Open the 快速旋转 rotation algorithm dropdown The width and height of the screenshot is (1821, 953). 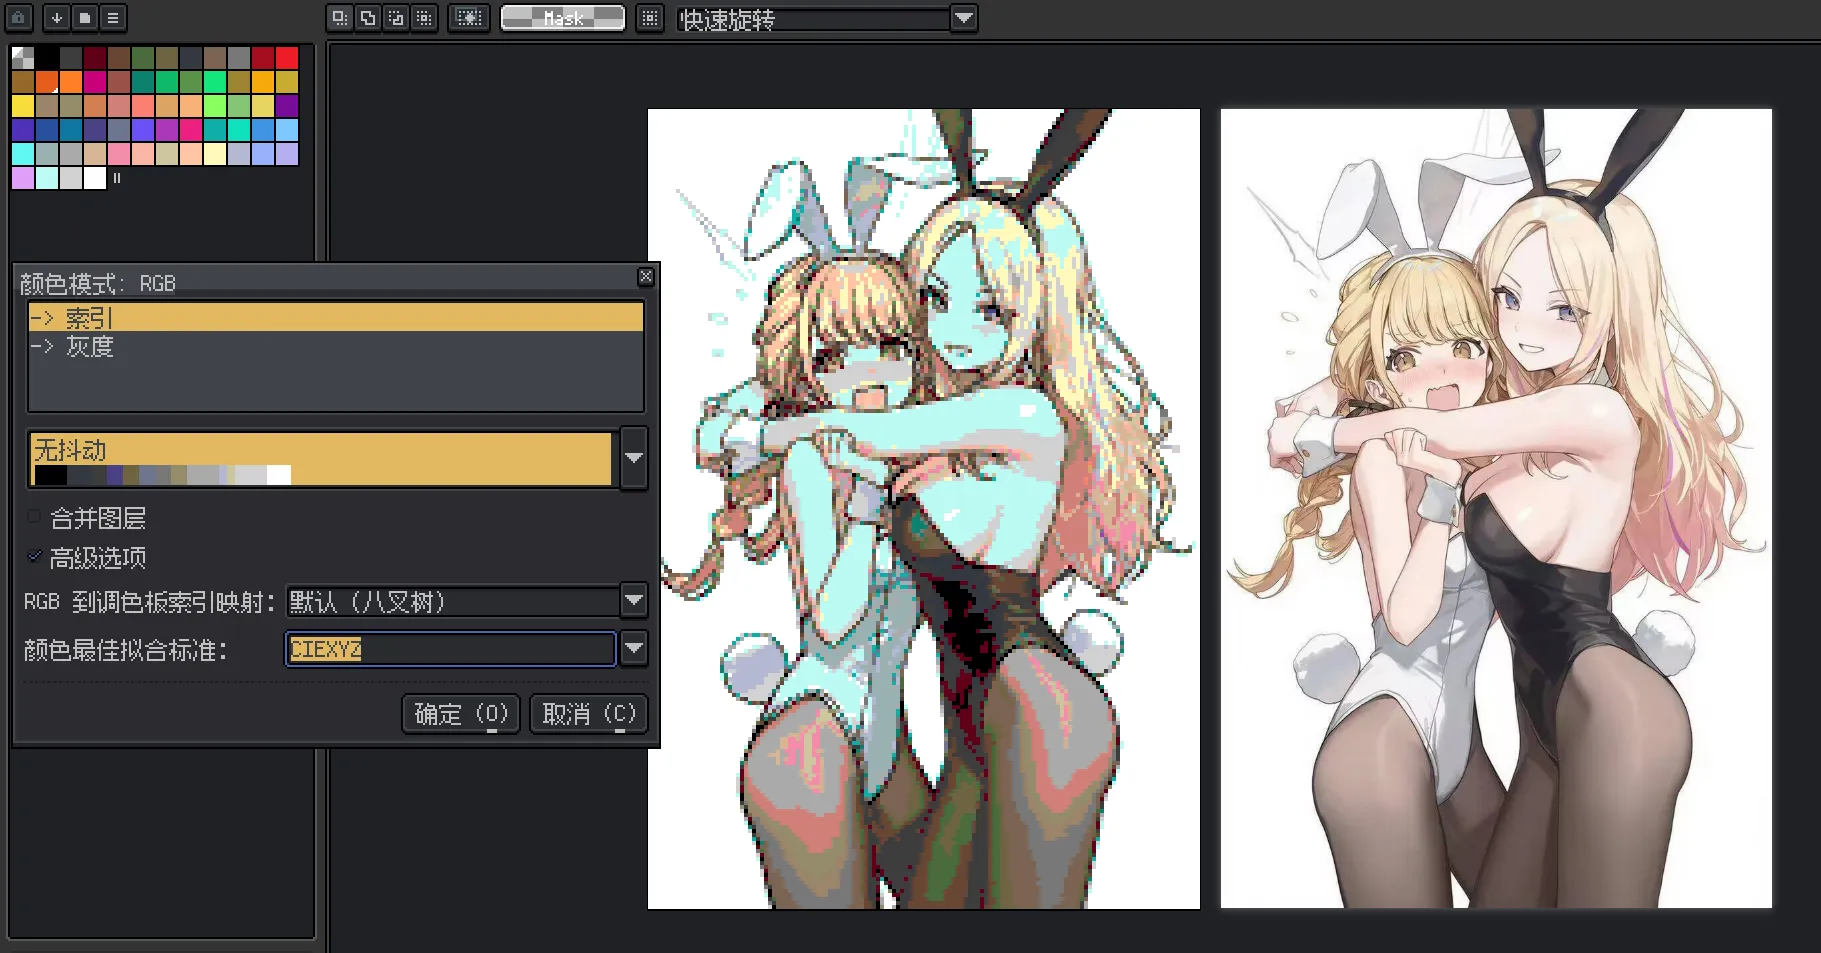coord(963,18)
